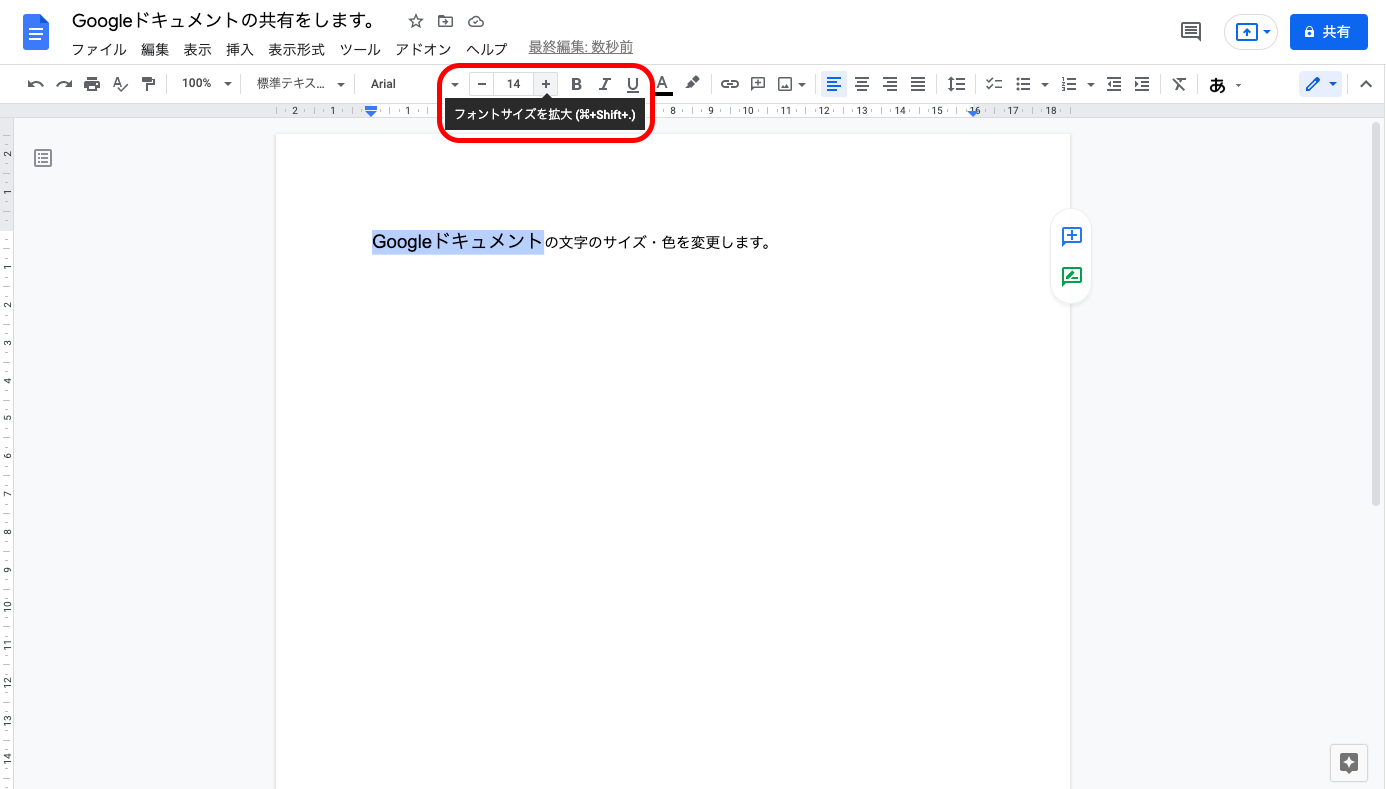Image resolution: width=1386 pixels, height=789 pixels.
Task: Open the ツール menu
Action: (360, 49)
